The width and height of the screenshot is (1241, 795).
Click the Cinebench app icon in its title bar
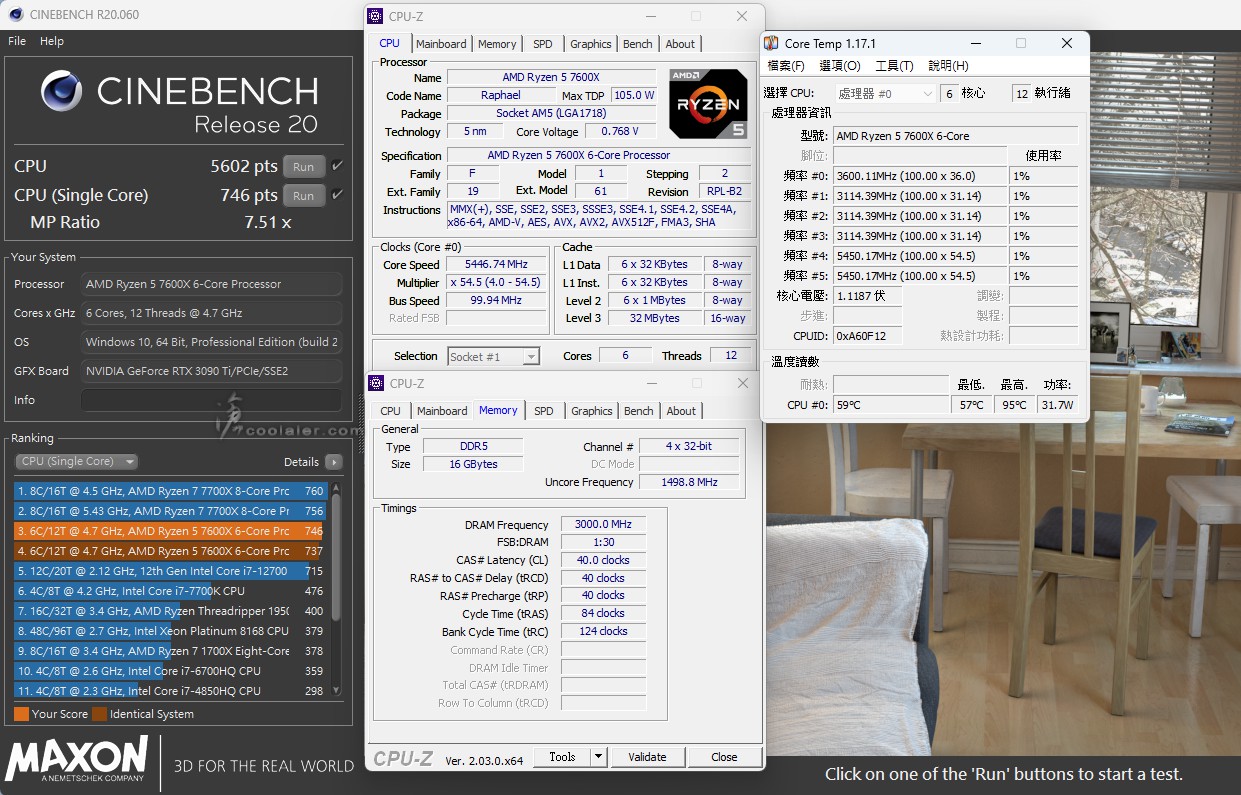point(16,14)
